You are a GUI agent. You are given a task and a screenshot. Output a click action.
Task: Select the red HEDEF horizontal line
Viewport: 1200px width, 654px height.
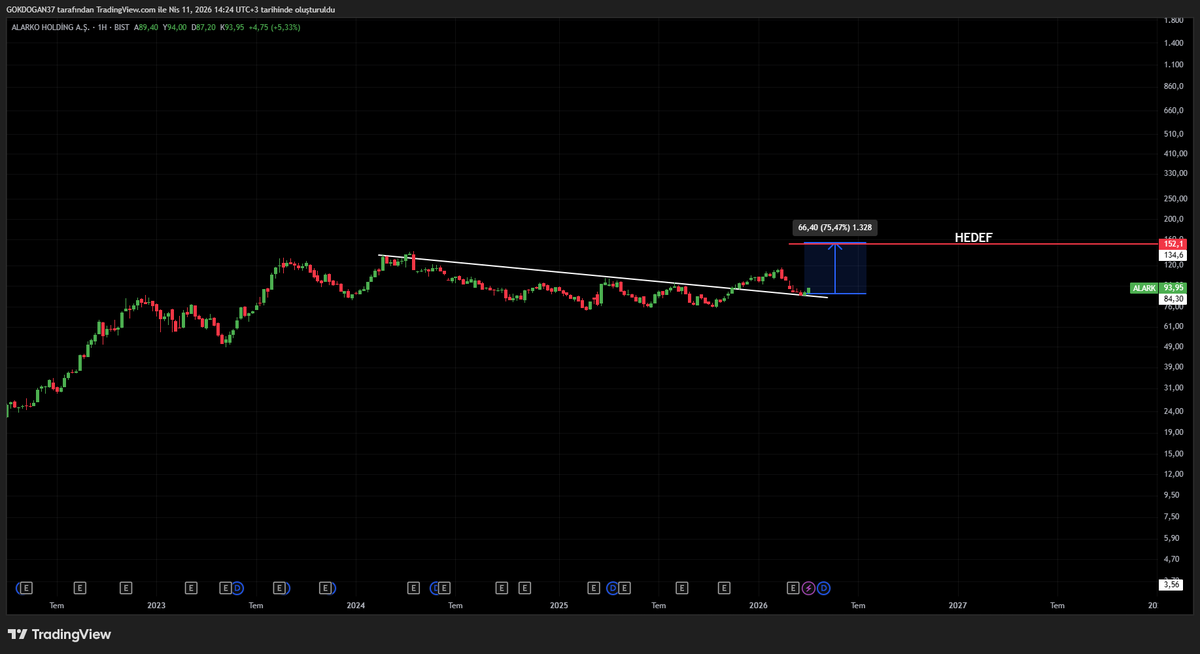[x=973, y=244]
